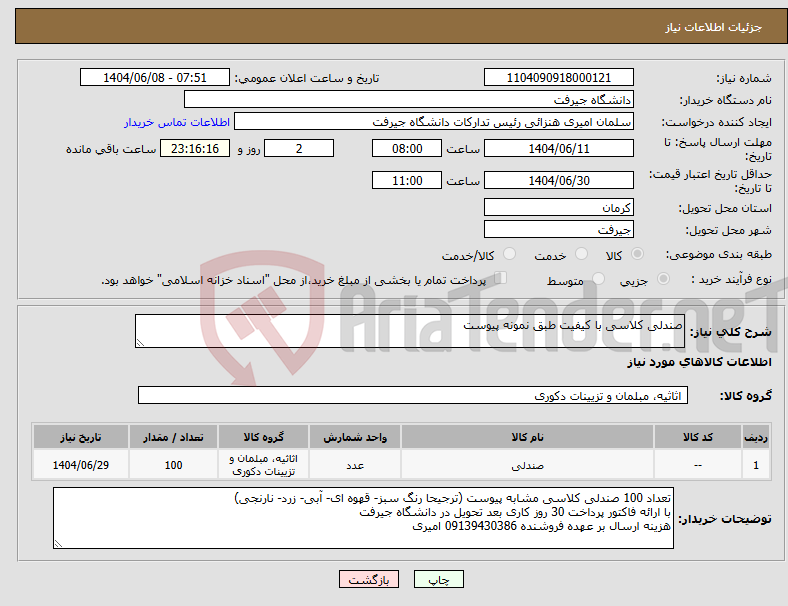This screenshot has width=788, height=606.
Task: Click the ردیف column header
Action: pyautogui.click(x=756, y=437)
